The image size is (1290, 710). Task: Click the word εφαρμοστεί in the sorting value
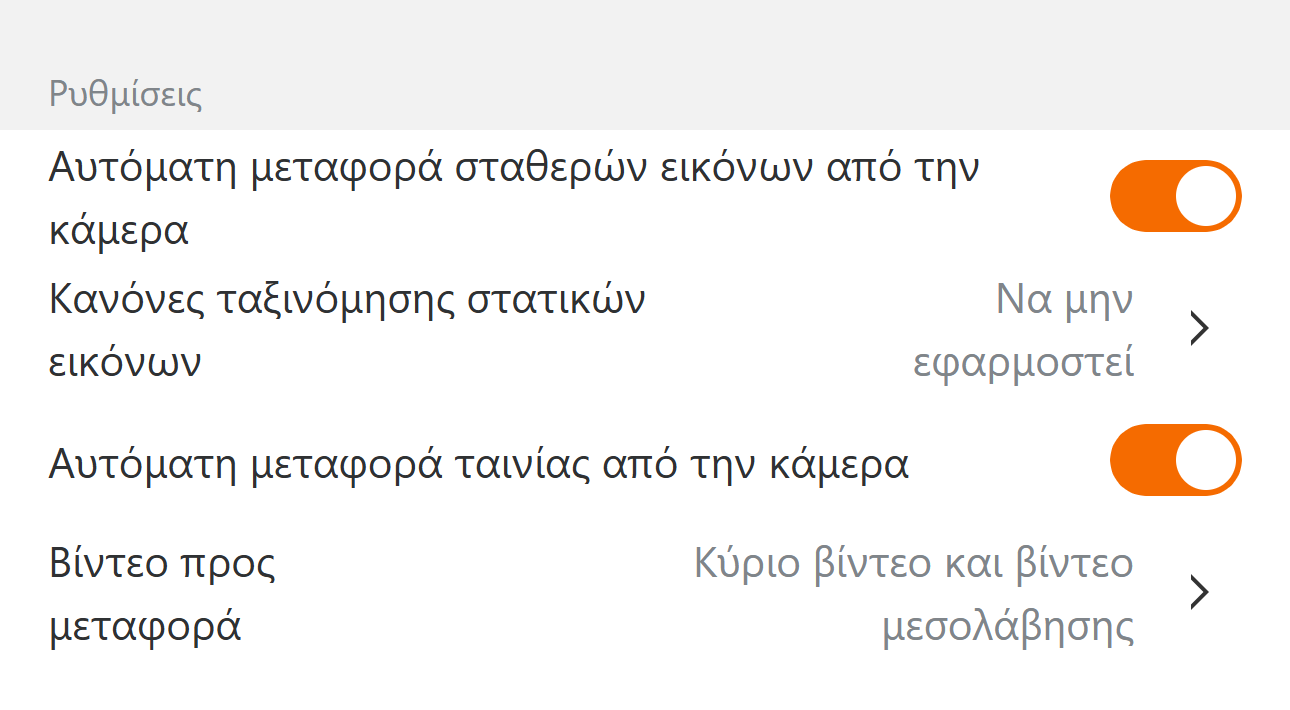click(x=1024, y=363)
